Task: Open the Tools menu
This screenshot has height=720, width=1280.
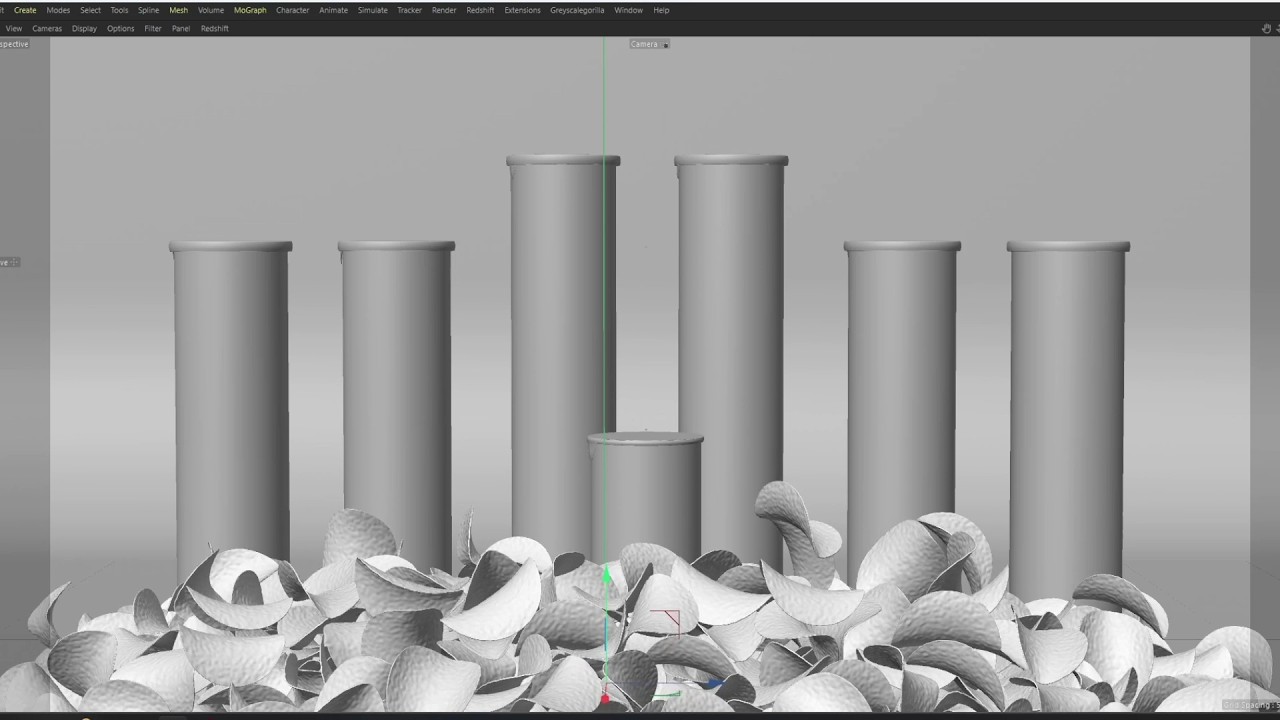Action: coord(119,10)
